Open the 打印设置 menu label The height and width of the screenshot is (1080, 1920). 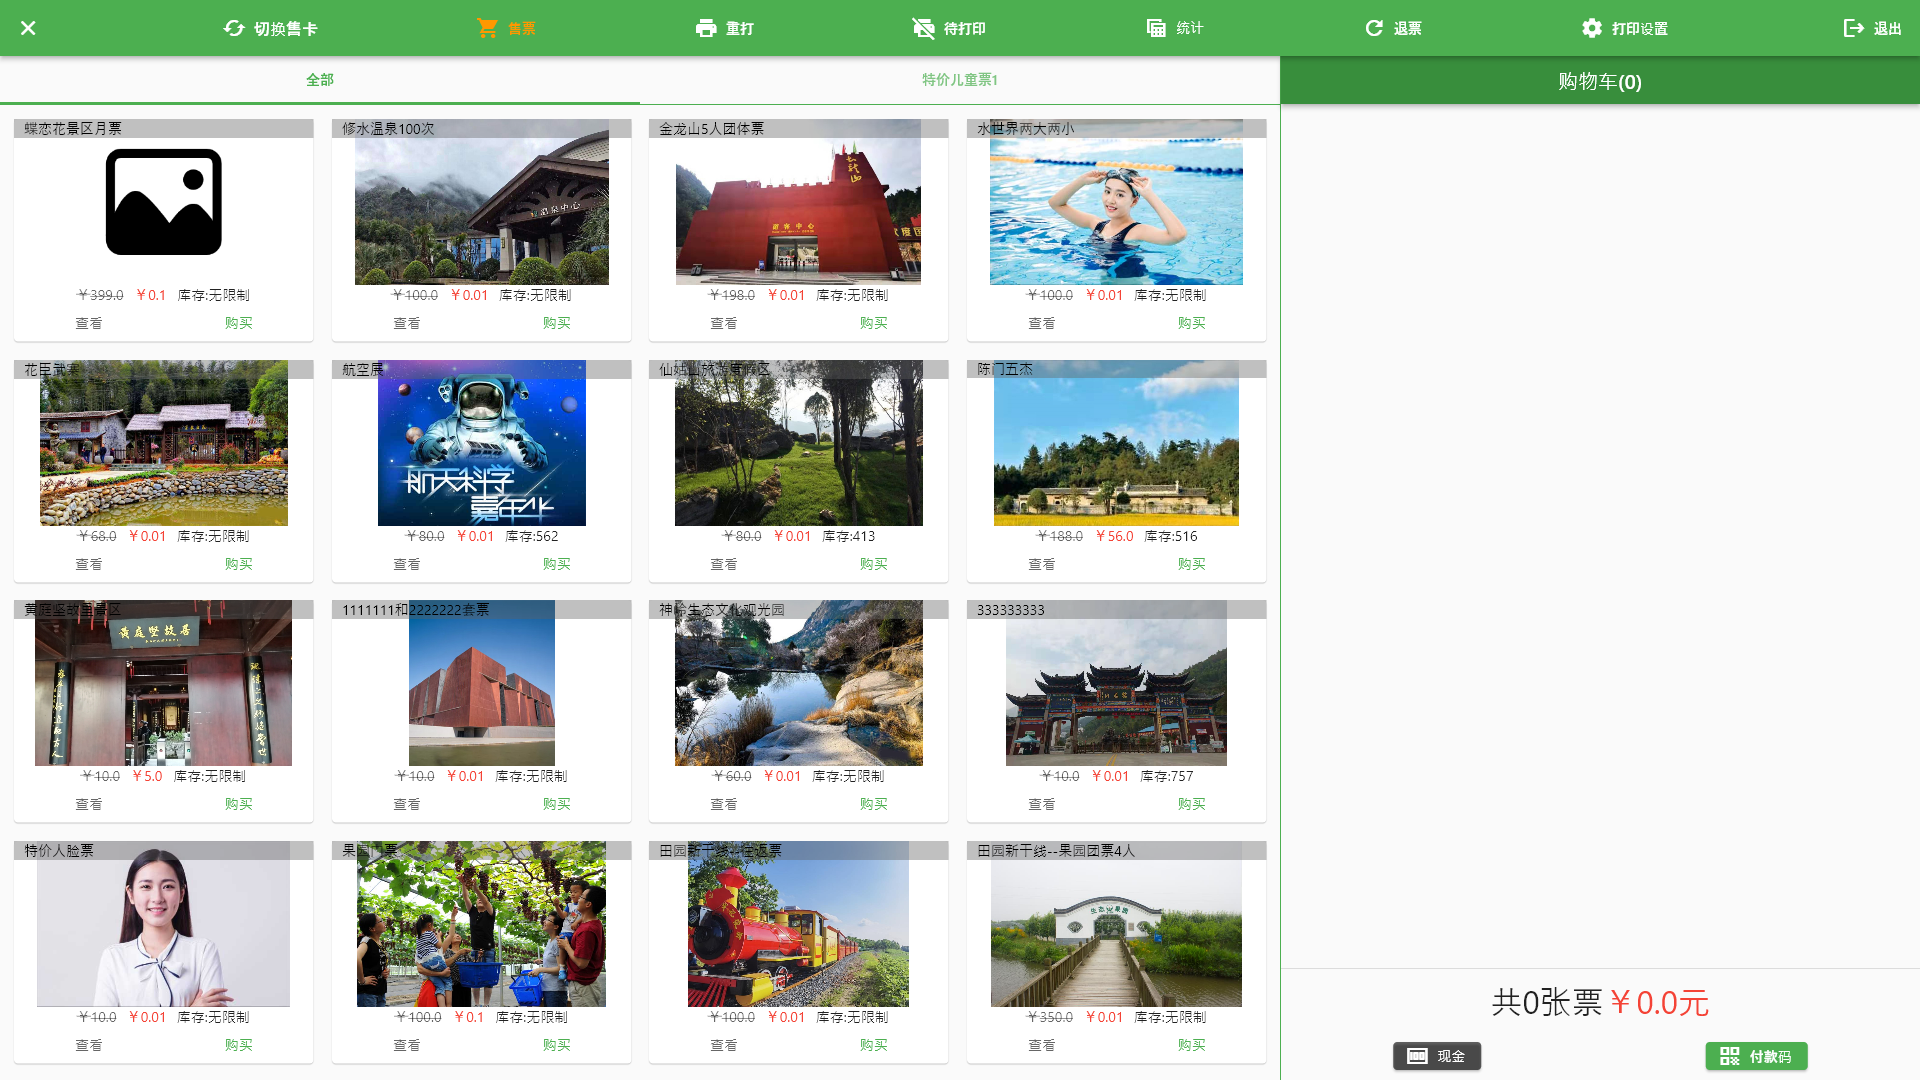[1640, 28]
